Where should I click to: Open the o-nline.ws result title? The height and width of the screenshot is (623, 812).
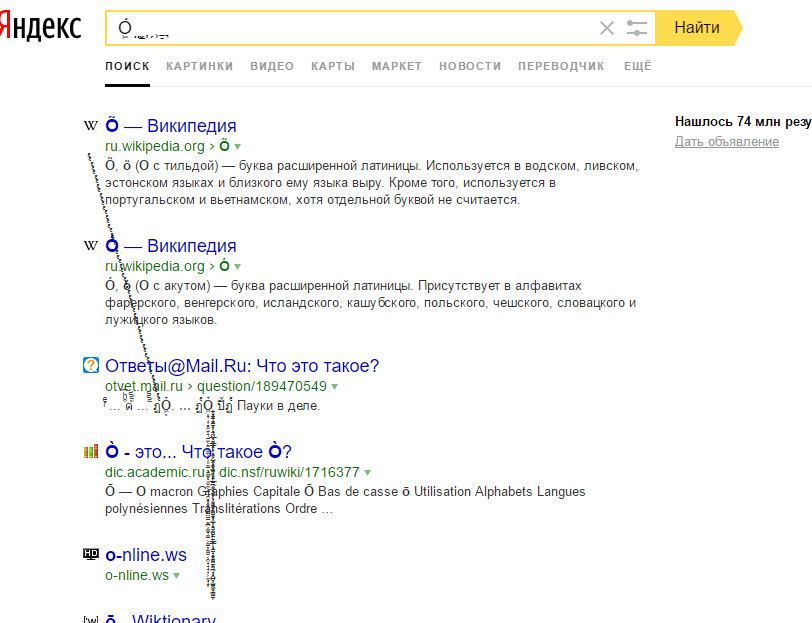[146, 555]
